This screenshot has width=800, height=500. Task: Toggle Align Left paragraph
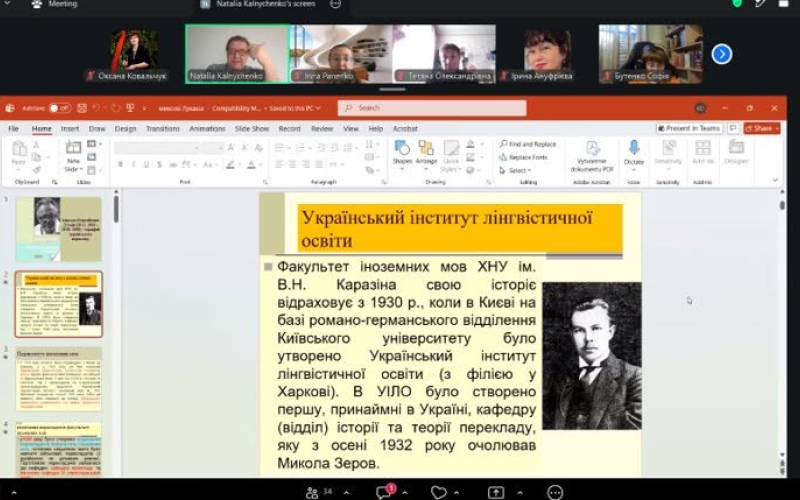279,164
